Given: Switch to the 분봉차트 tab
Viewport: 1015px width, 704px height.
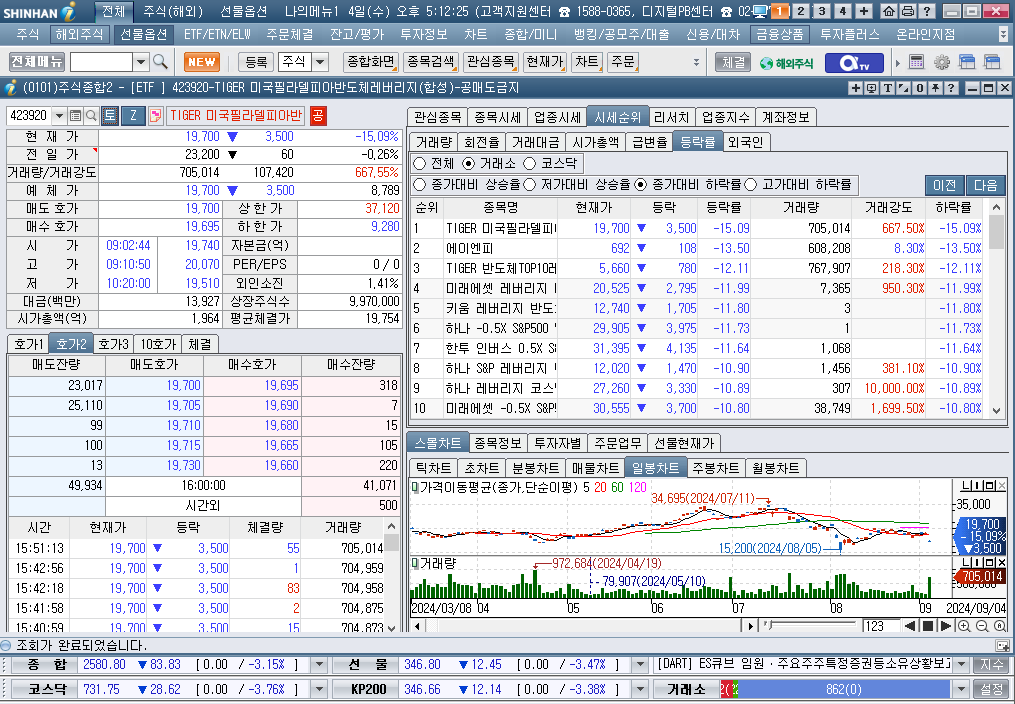Looking at the screenshot, I should [535, 468].
